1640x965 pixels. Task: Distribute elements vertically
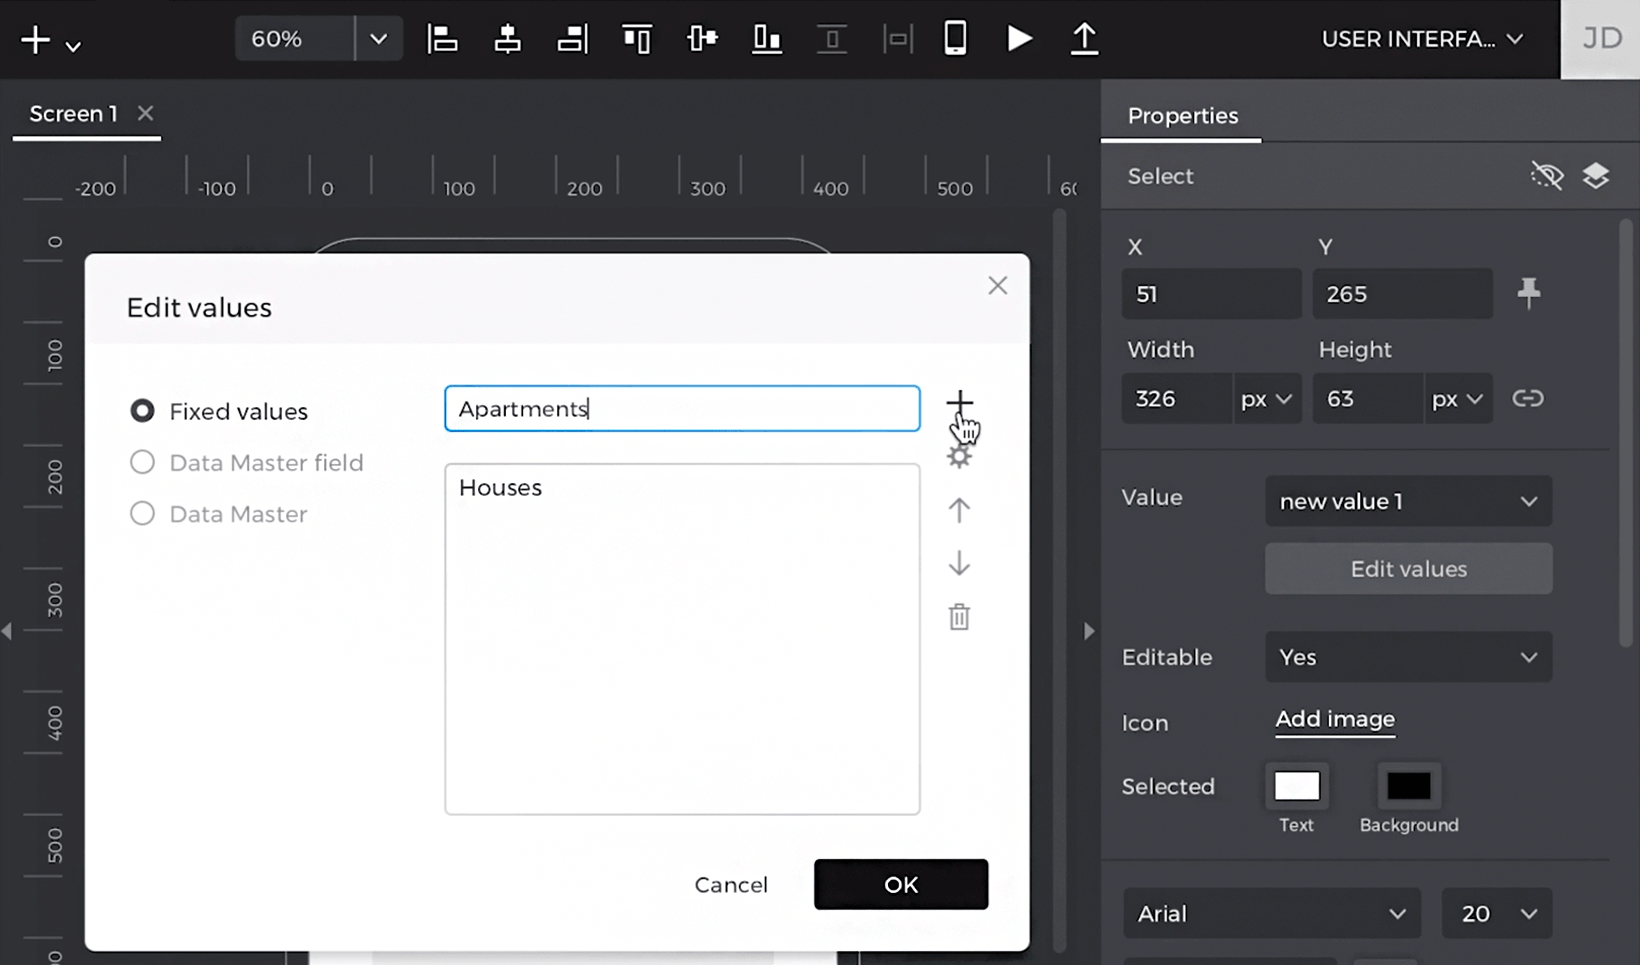point(832,39)
